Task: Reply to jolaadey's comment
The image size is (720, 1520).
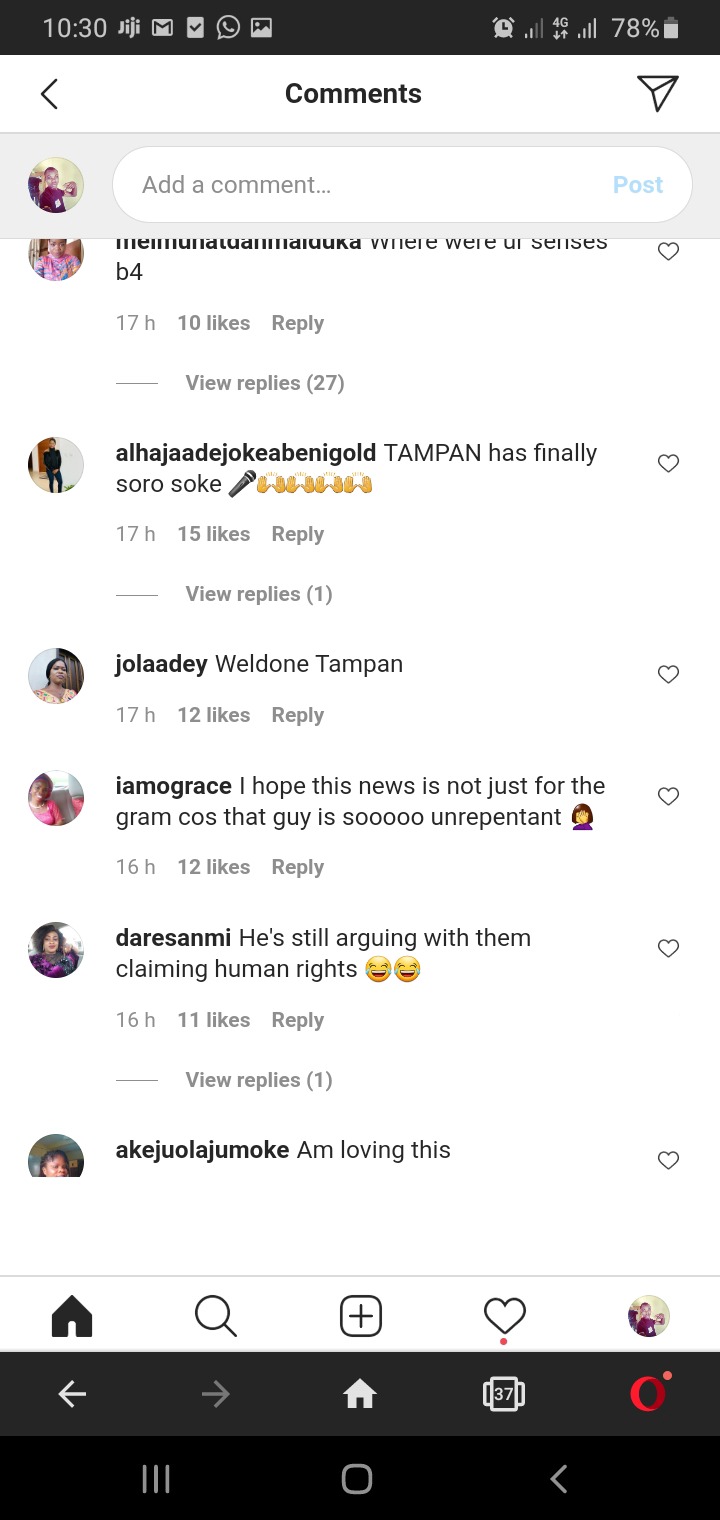Action: (298, 715)
